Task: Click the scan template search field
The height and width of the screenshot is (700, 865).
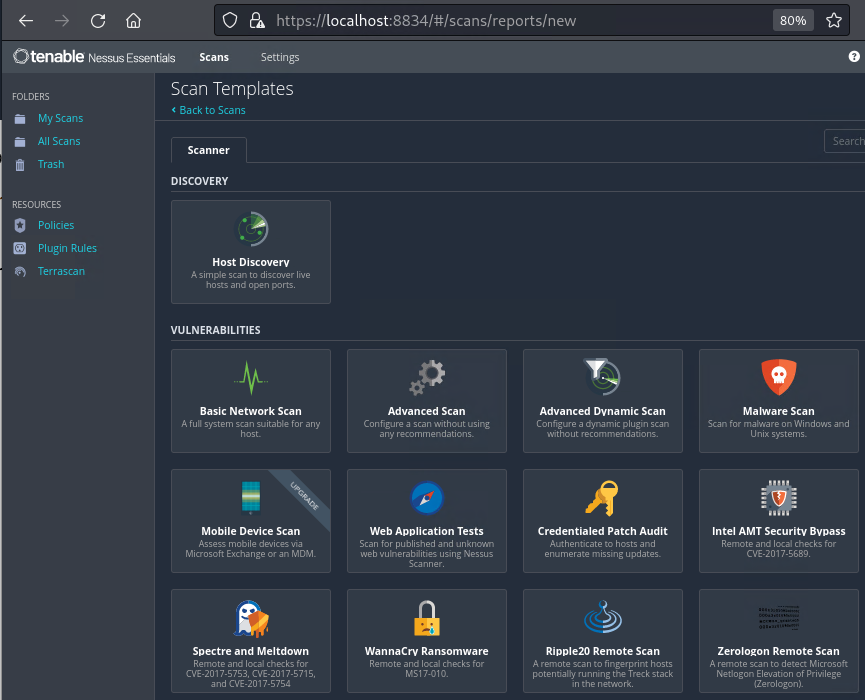Action: [x=845, y=141]
